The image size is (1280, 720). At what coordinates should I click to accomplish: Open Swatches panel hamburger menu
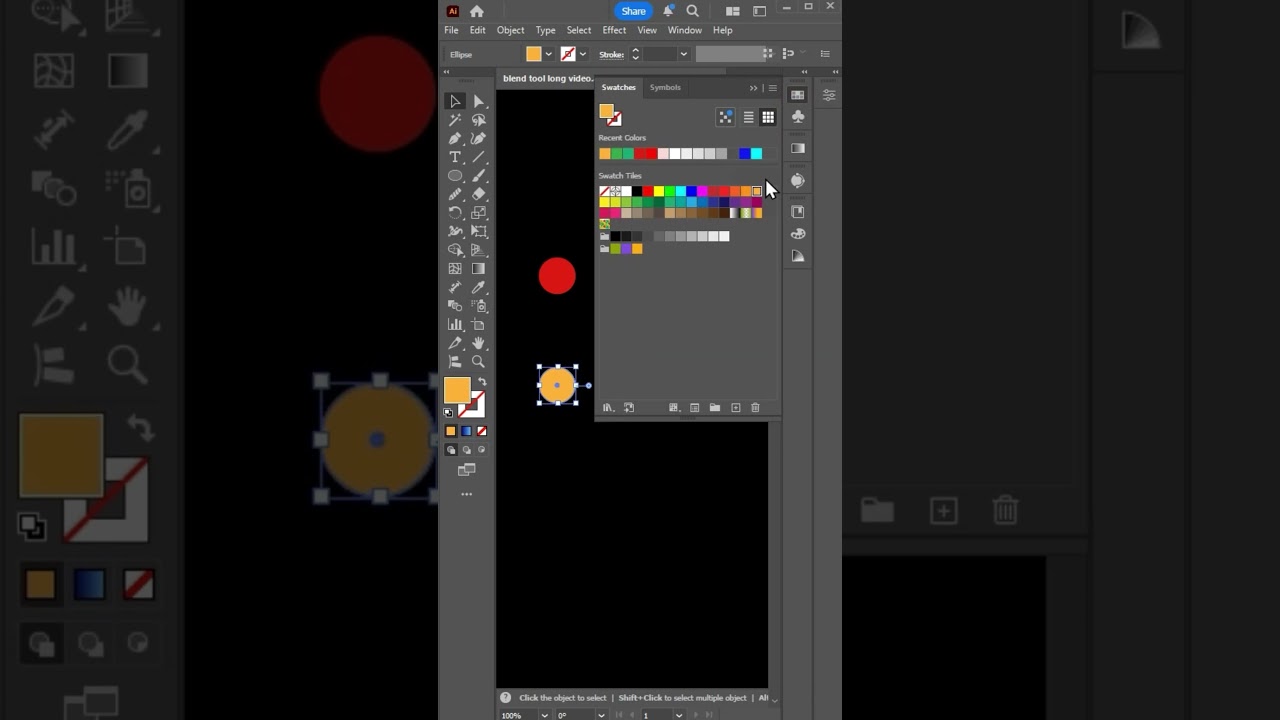coord(772,88)
